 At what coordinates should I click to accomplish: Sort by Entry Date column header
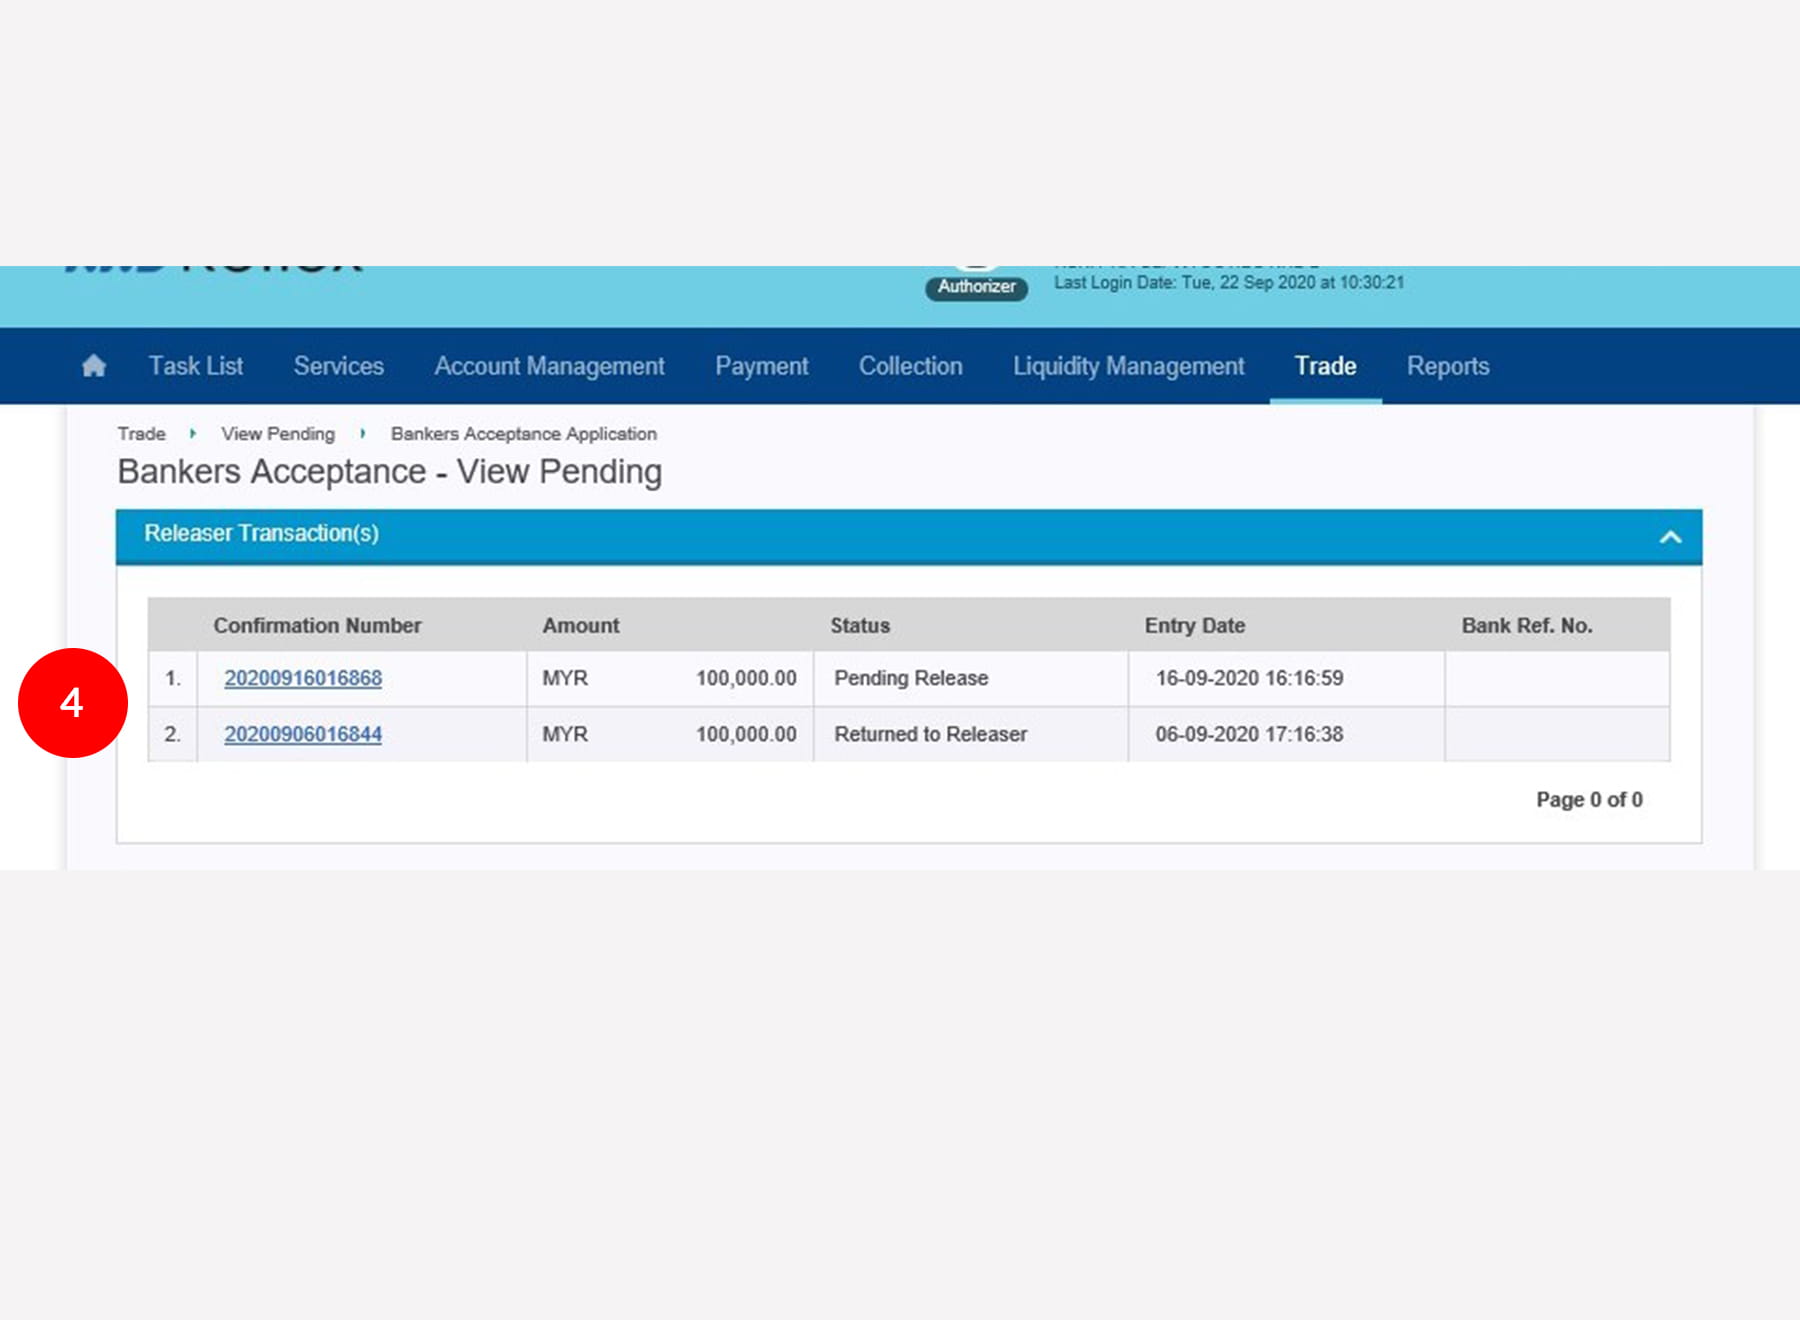(1194, 625)
